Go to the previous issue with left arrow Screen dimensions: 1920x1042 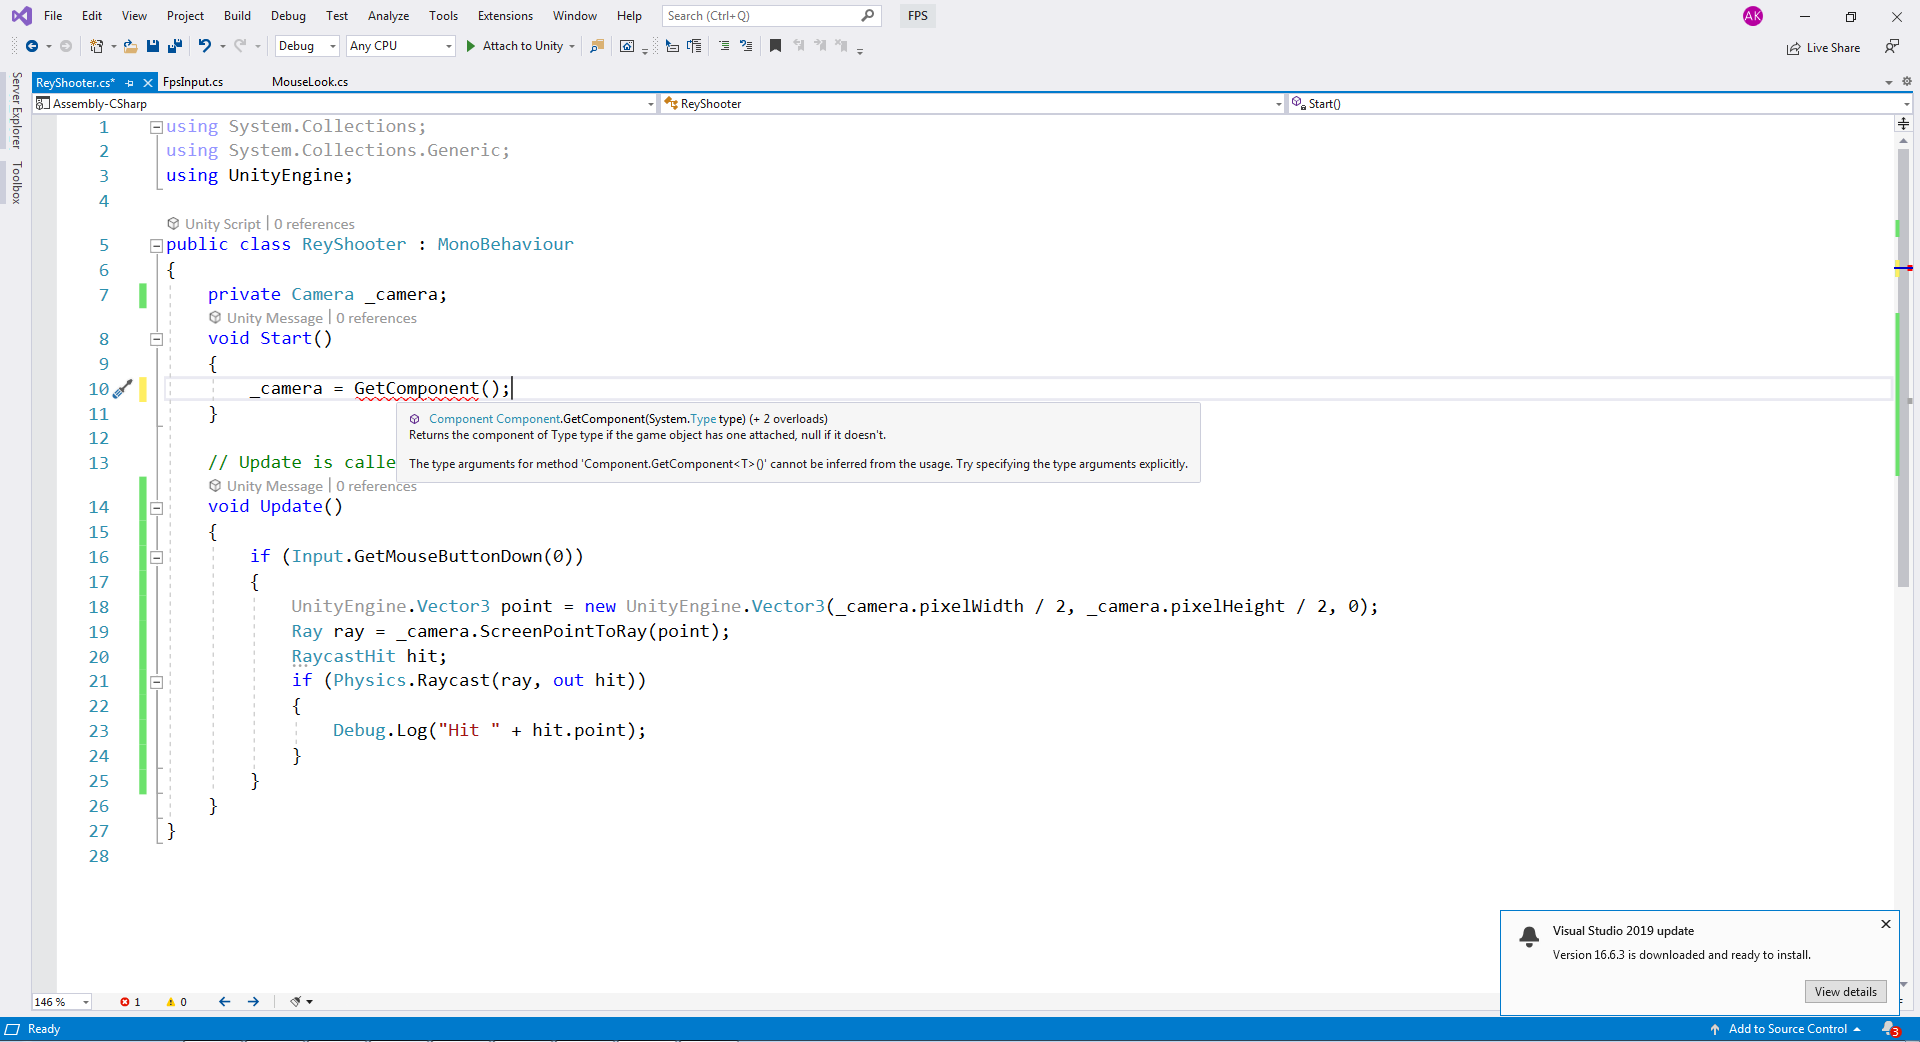point(224,1002)
